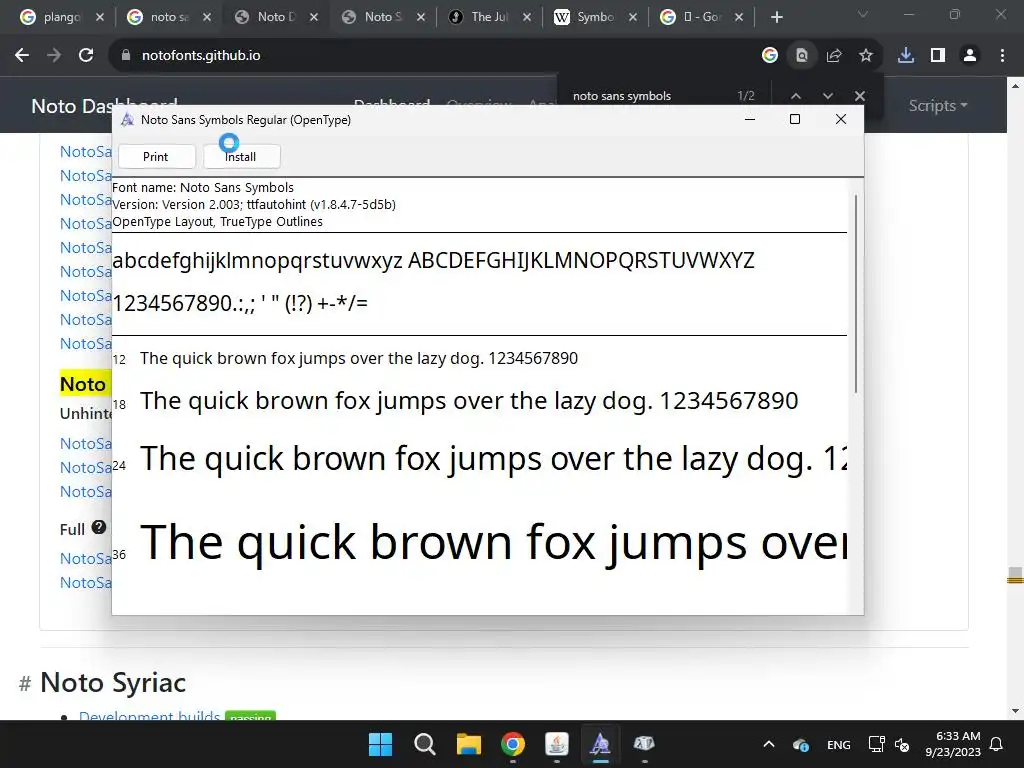Close the Wikipedia 'Symbo' tab

[x=633, y=17]
